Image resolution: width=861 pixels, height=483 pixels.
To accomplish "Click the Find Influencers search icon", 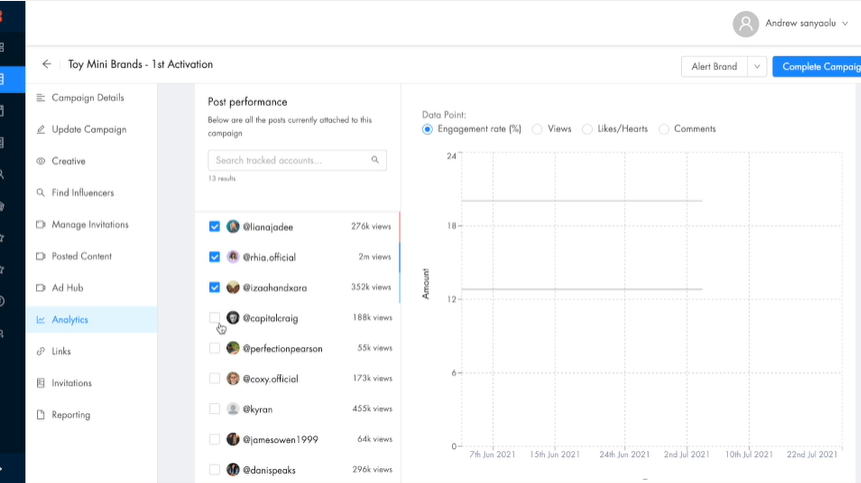I will pyautogui.click(x=40, y=193).
